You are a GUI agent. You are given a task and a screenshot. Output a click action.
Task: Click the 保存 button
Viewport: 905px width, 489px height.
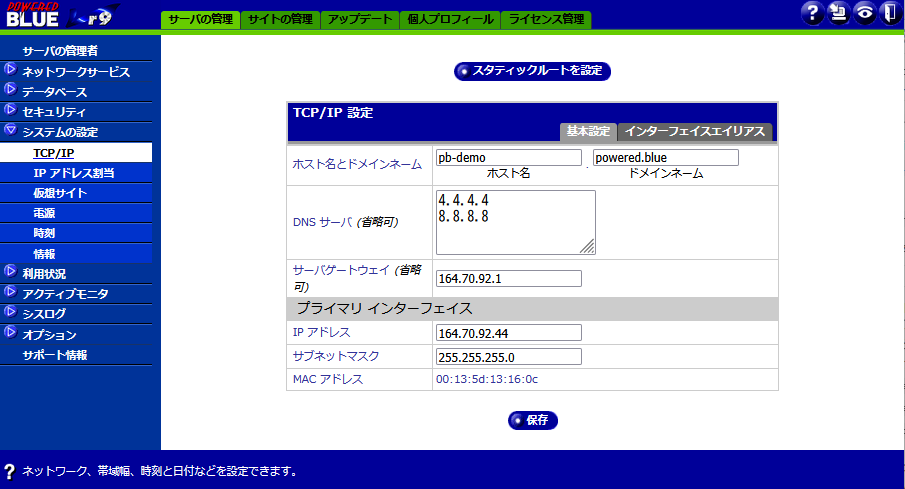point(533,420)
